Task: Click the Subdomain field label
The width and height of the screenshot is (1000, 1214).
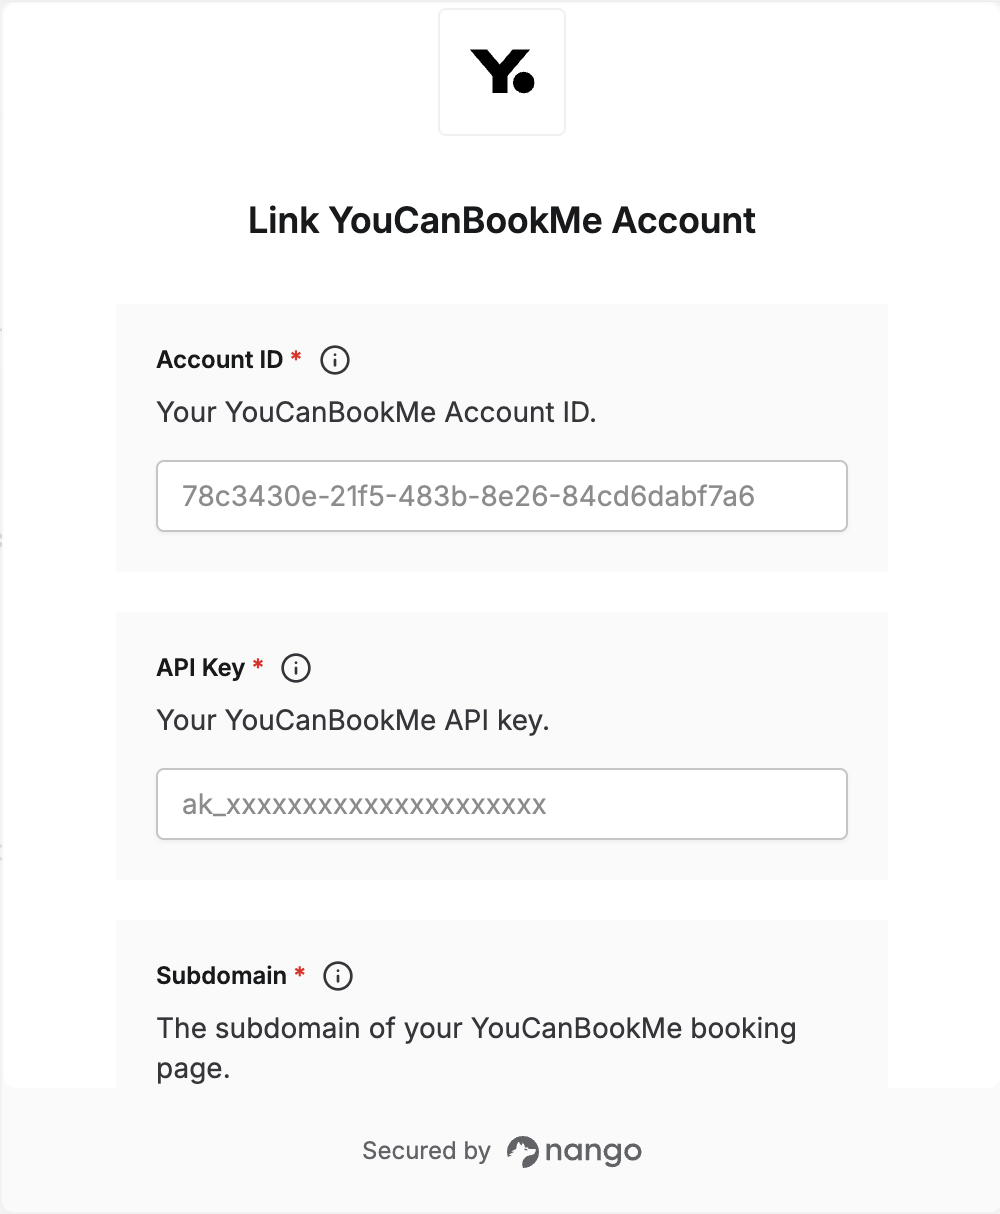Action: [x=222, y=976]
